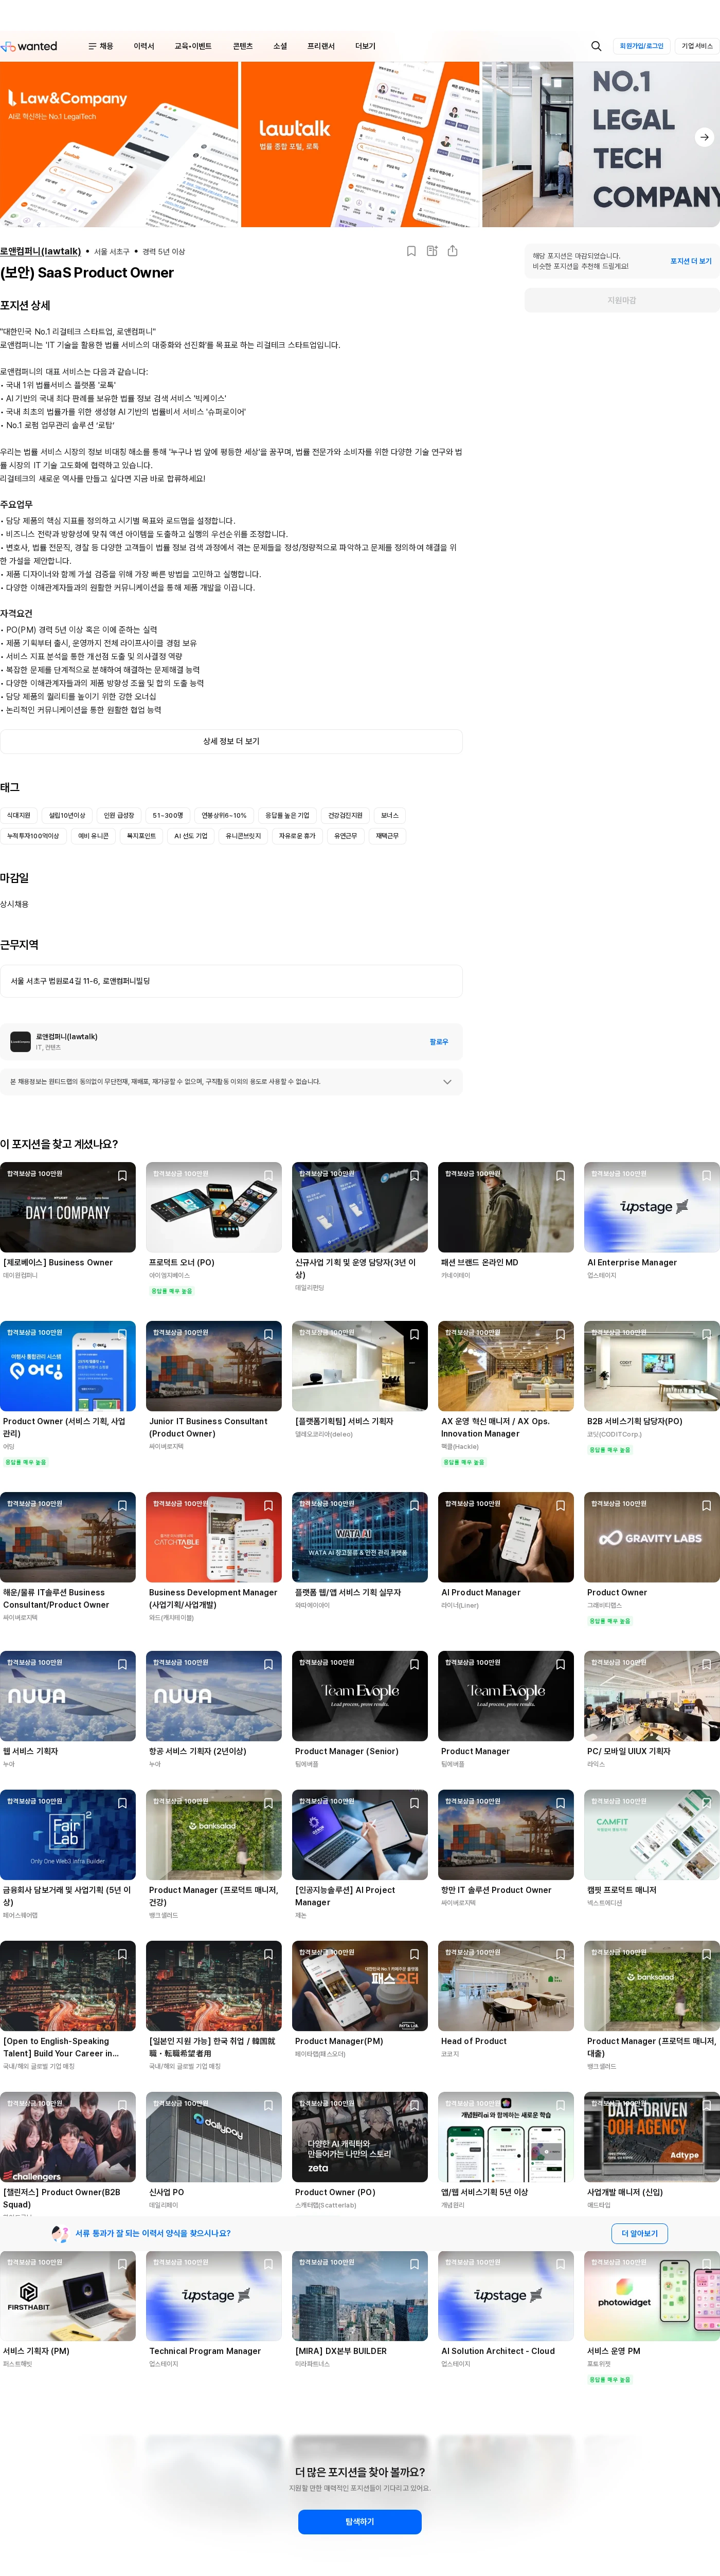Screen dimensions: 720x2576
Task: Open the 더보기 navigation dropdown
Action: tap(365, 46)
